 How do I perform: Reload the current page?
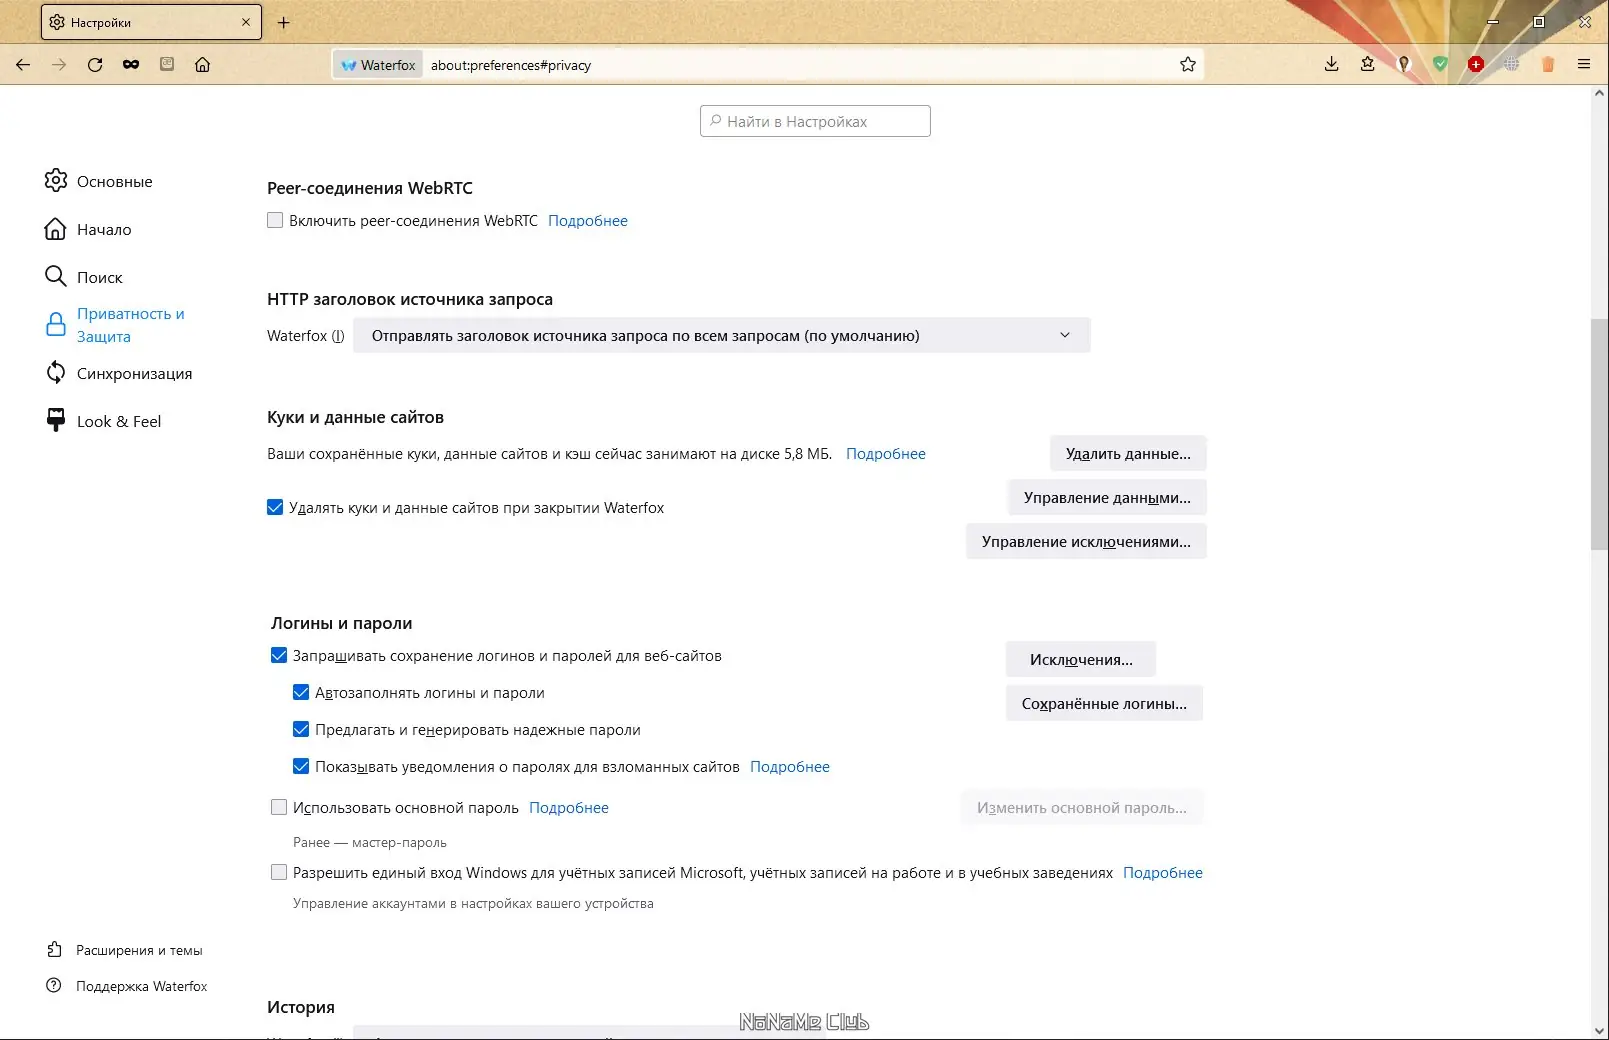click(95, 65)
